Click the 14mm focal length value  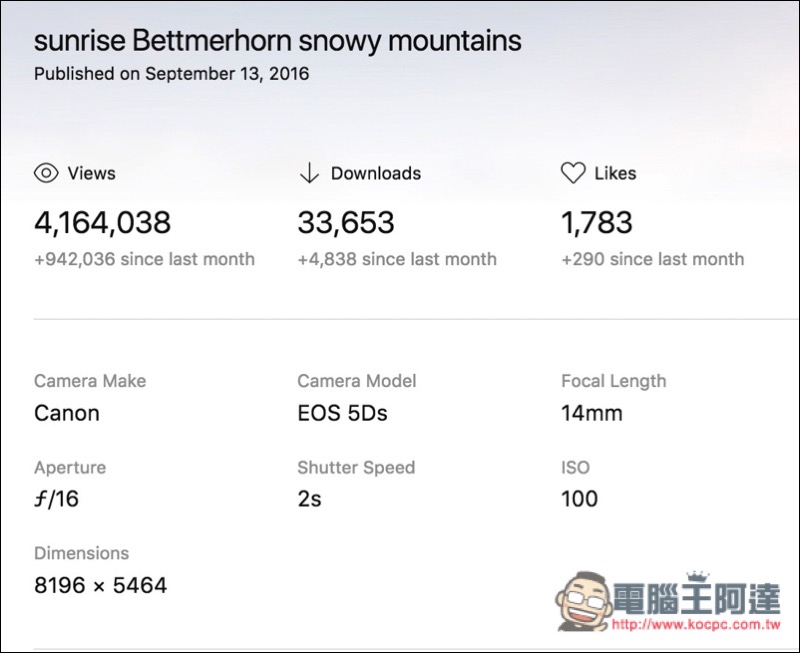click(x=592, y=413)
